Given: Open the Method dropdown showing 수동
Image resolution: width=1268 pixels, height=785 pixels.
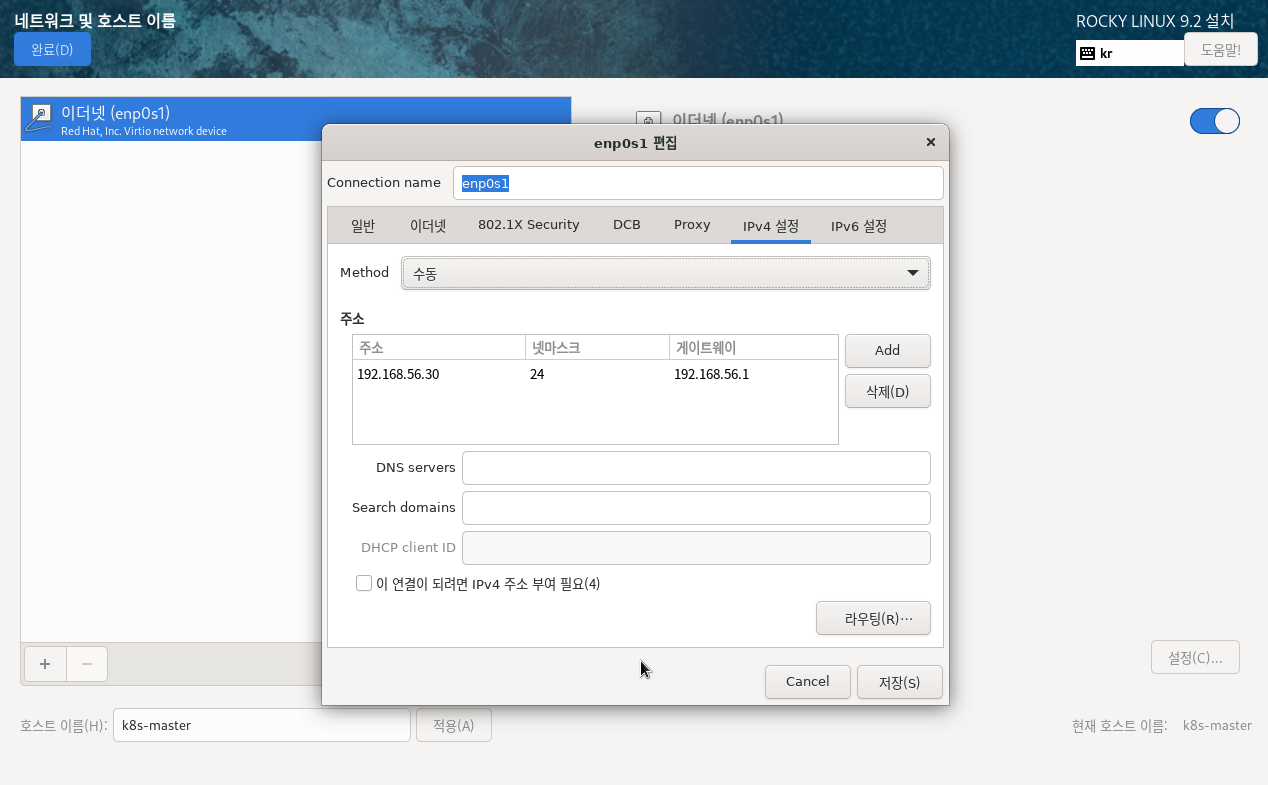Looking at the screenshot, I should tap(665, 273).
